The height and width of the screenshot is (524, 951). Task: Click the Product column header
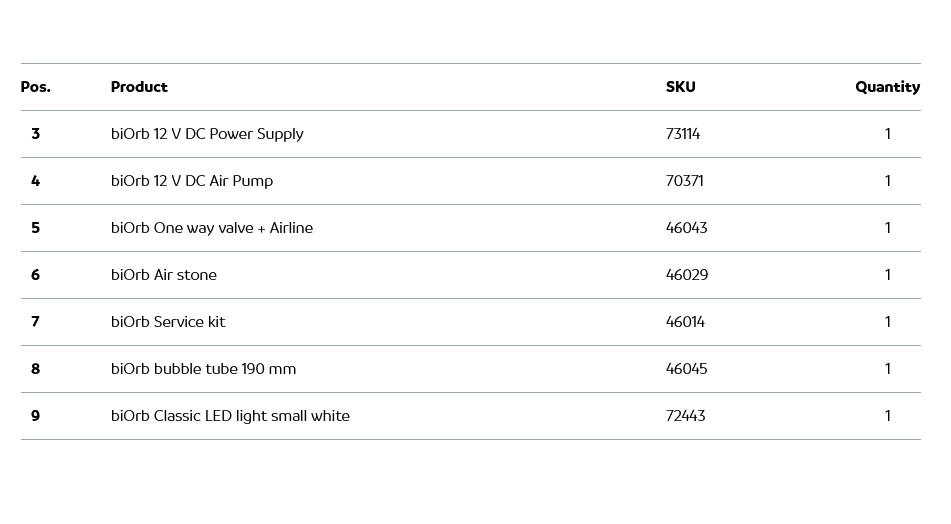[139, 87]
